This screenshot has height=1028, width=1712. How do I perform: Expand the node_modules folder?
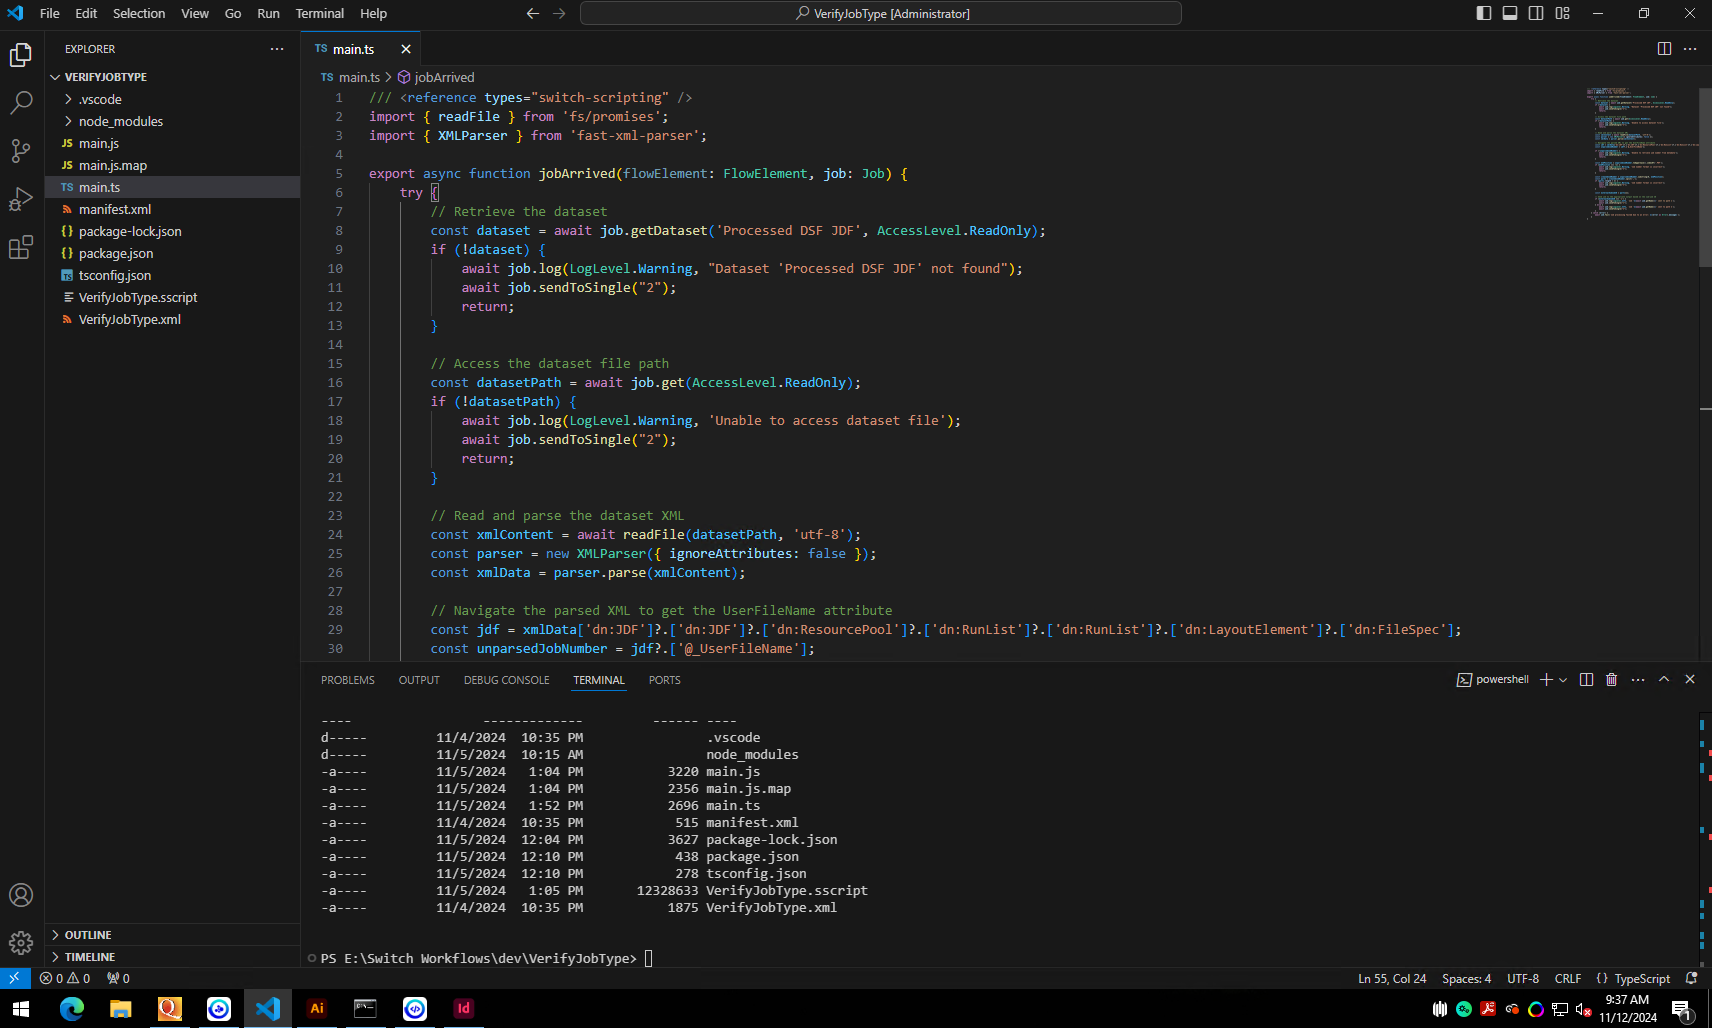172,121
